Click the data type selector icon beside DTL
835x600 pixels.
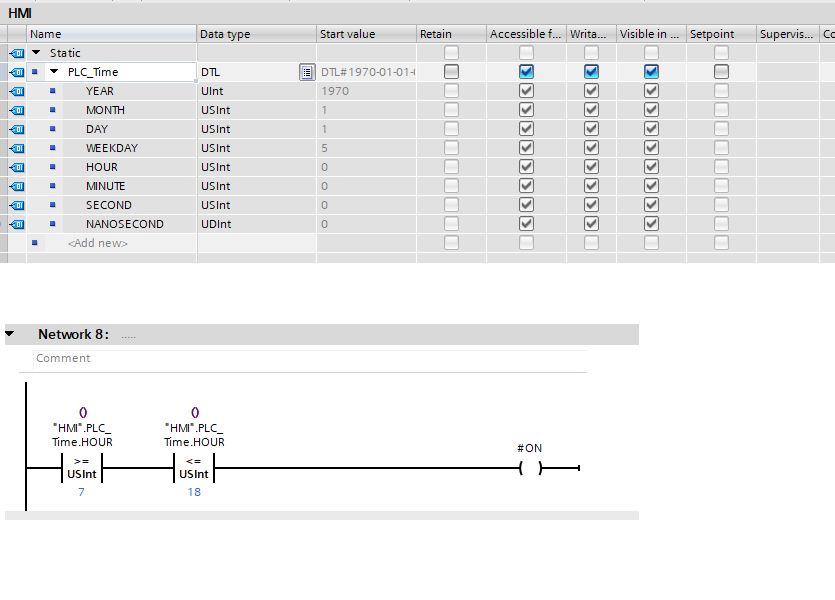307,72
